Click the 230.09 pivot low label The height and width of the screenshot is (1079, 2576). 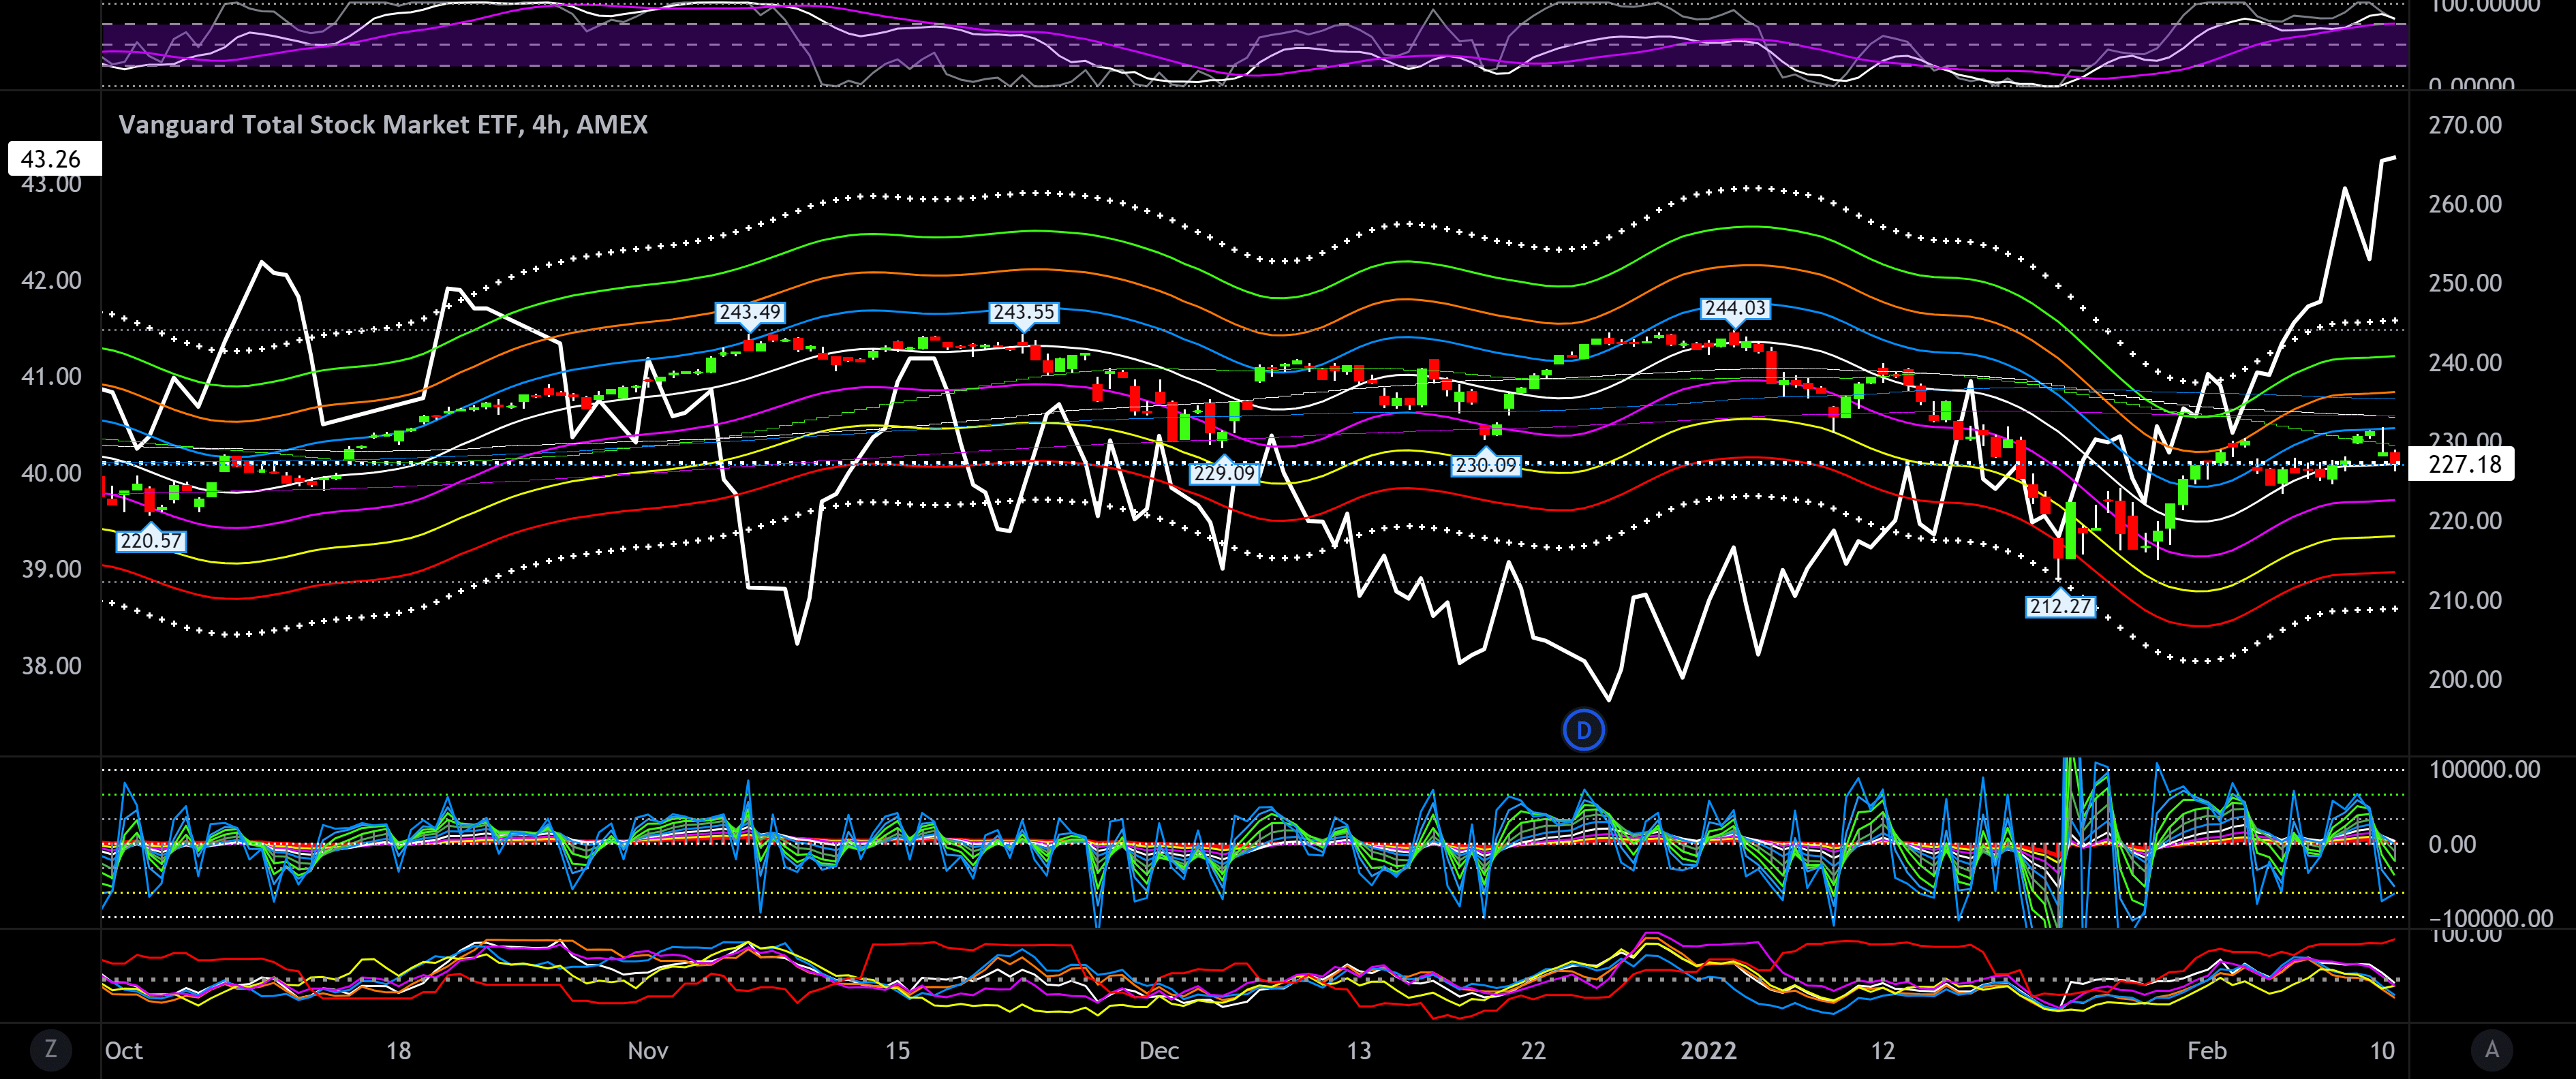point(1486,465)
